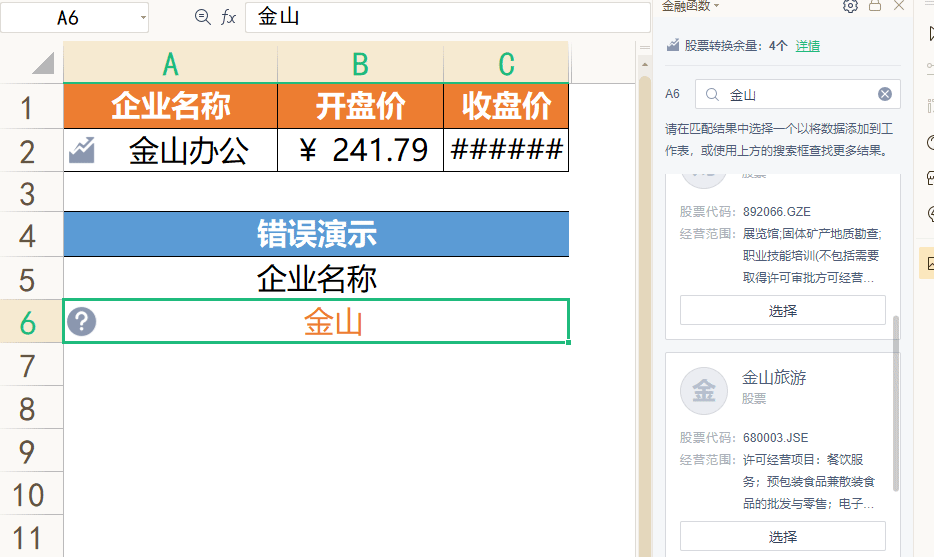The image size is (934, 557).
Task: Click the 企业名称 header cell A1
Action: pos(170,106)
